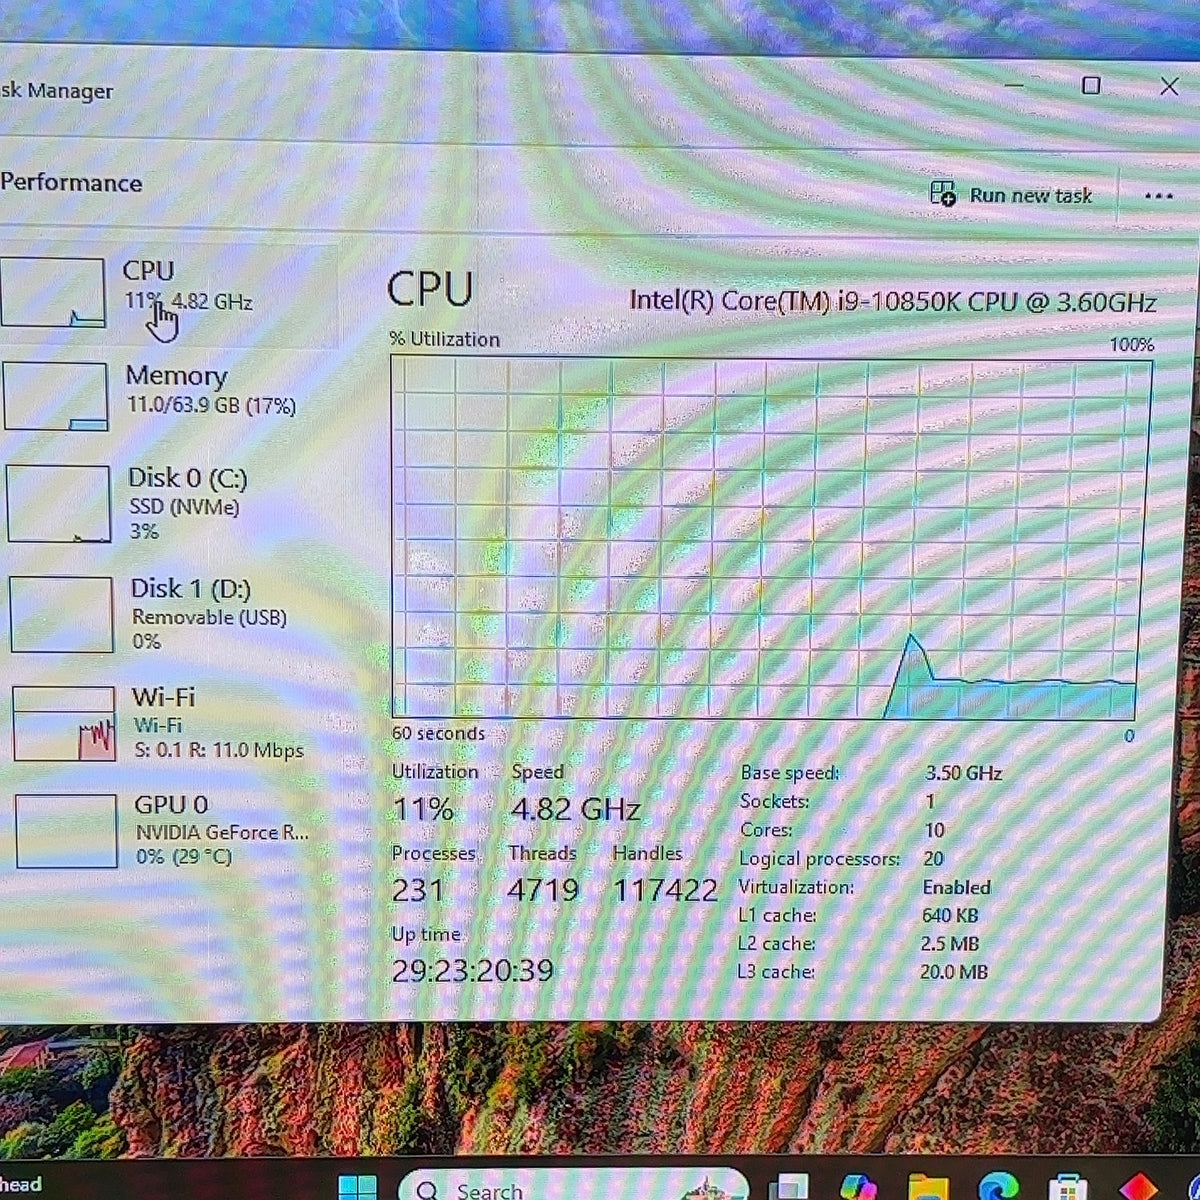Open the Windows Start menu
The image size is (1200, 1200).
[357, 1187]
